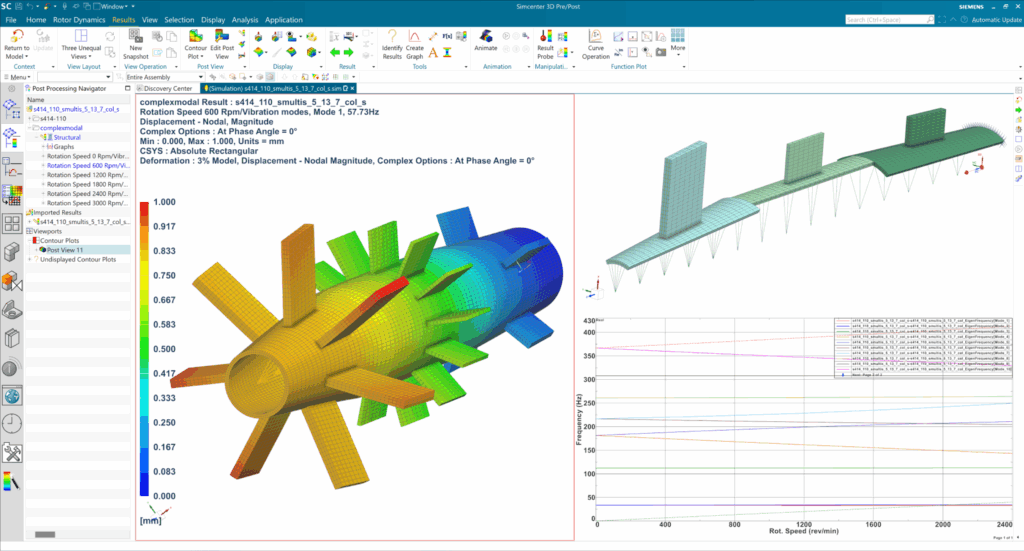The width and height of the screenshot is (1024, 551).
Task: Open the Rotor Dynamics ribbon tab
Action: point(80,19)
